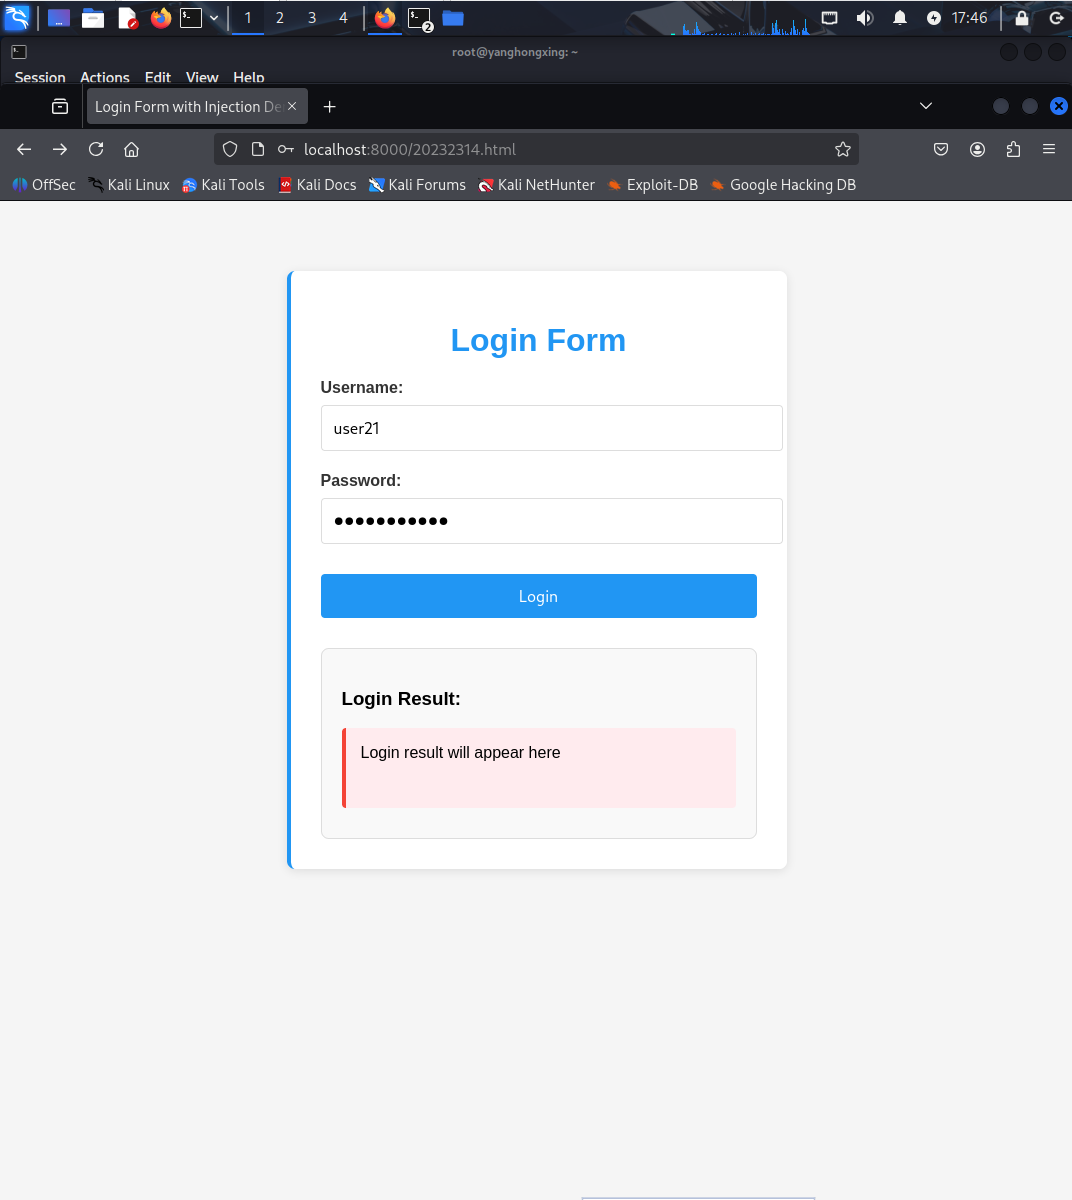
Task: Click the Password input field
Action: (551, 521)
